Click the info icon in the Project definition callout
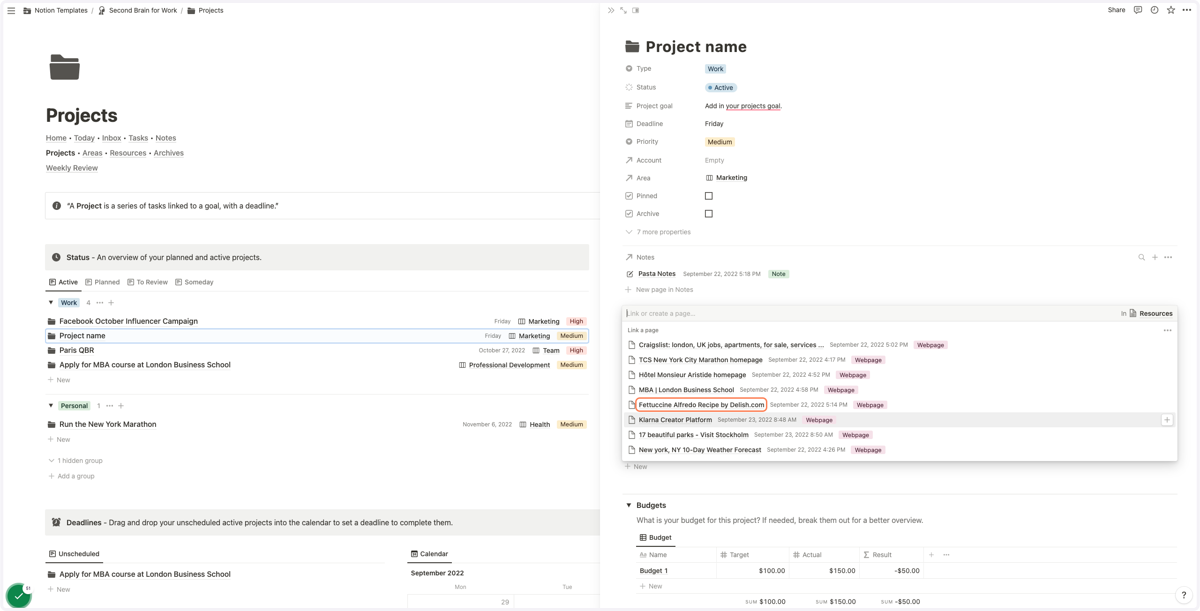 point(56,206)
